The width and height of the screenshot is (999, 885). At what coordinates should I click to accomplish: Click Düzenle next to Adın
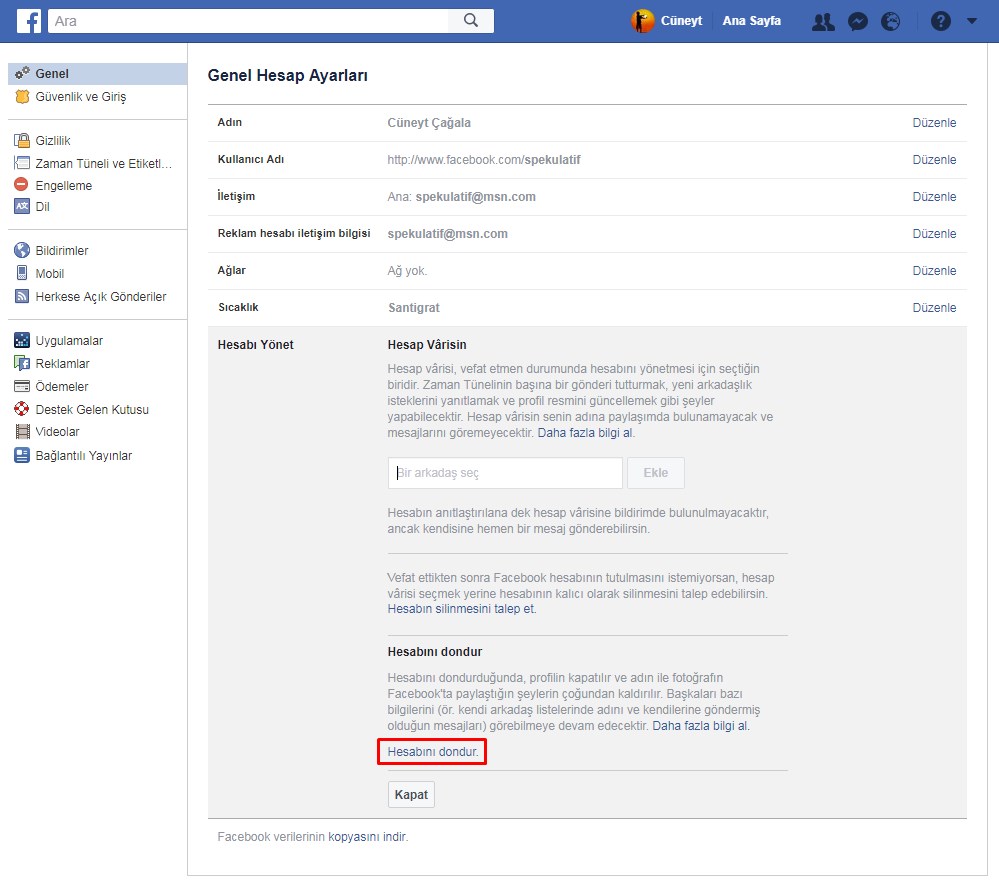coord(934,123)
